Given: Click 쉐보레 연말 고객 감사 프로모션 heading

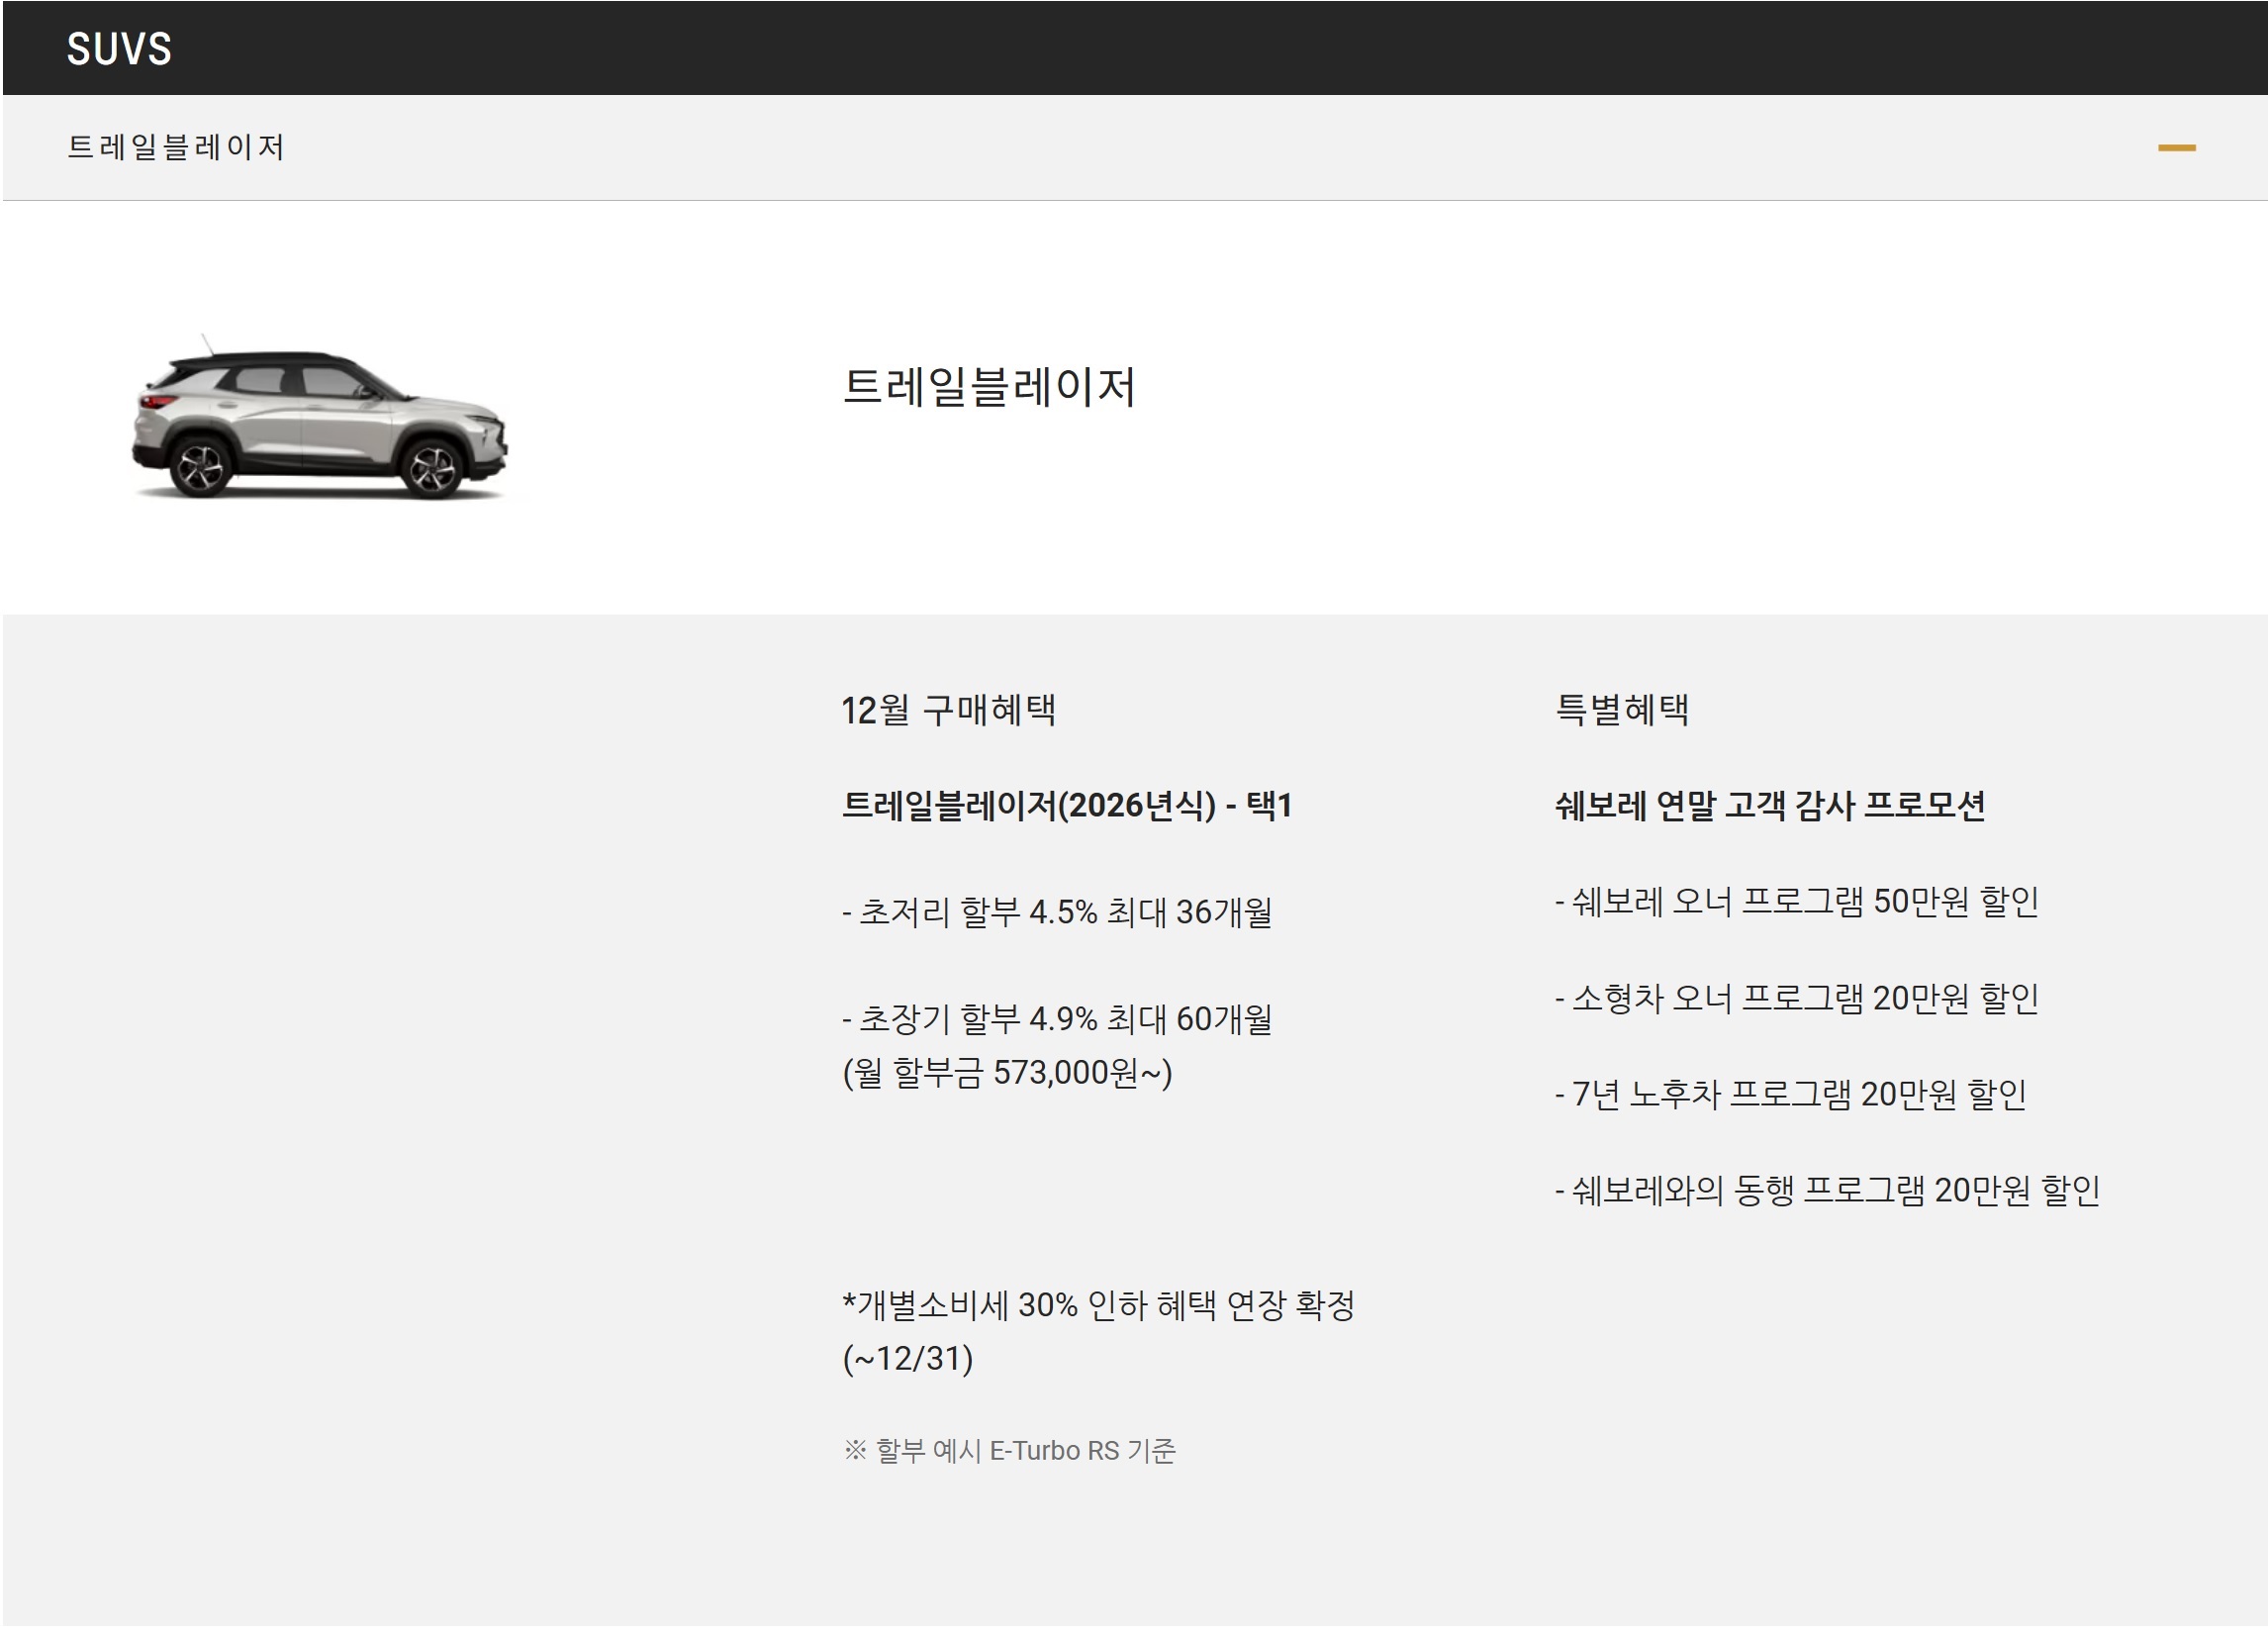Looking at the screenshot, I should click(1769, 806).
